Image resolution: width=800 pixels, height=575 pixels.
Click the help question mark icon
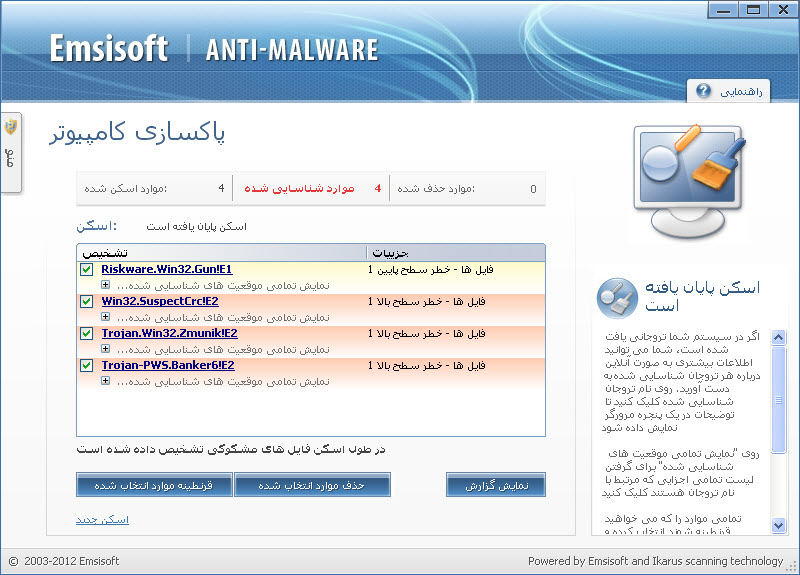703,91
